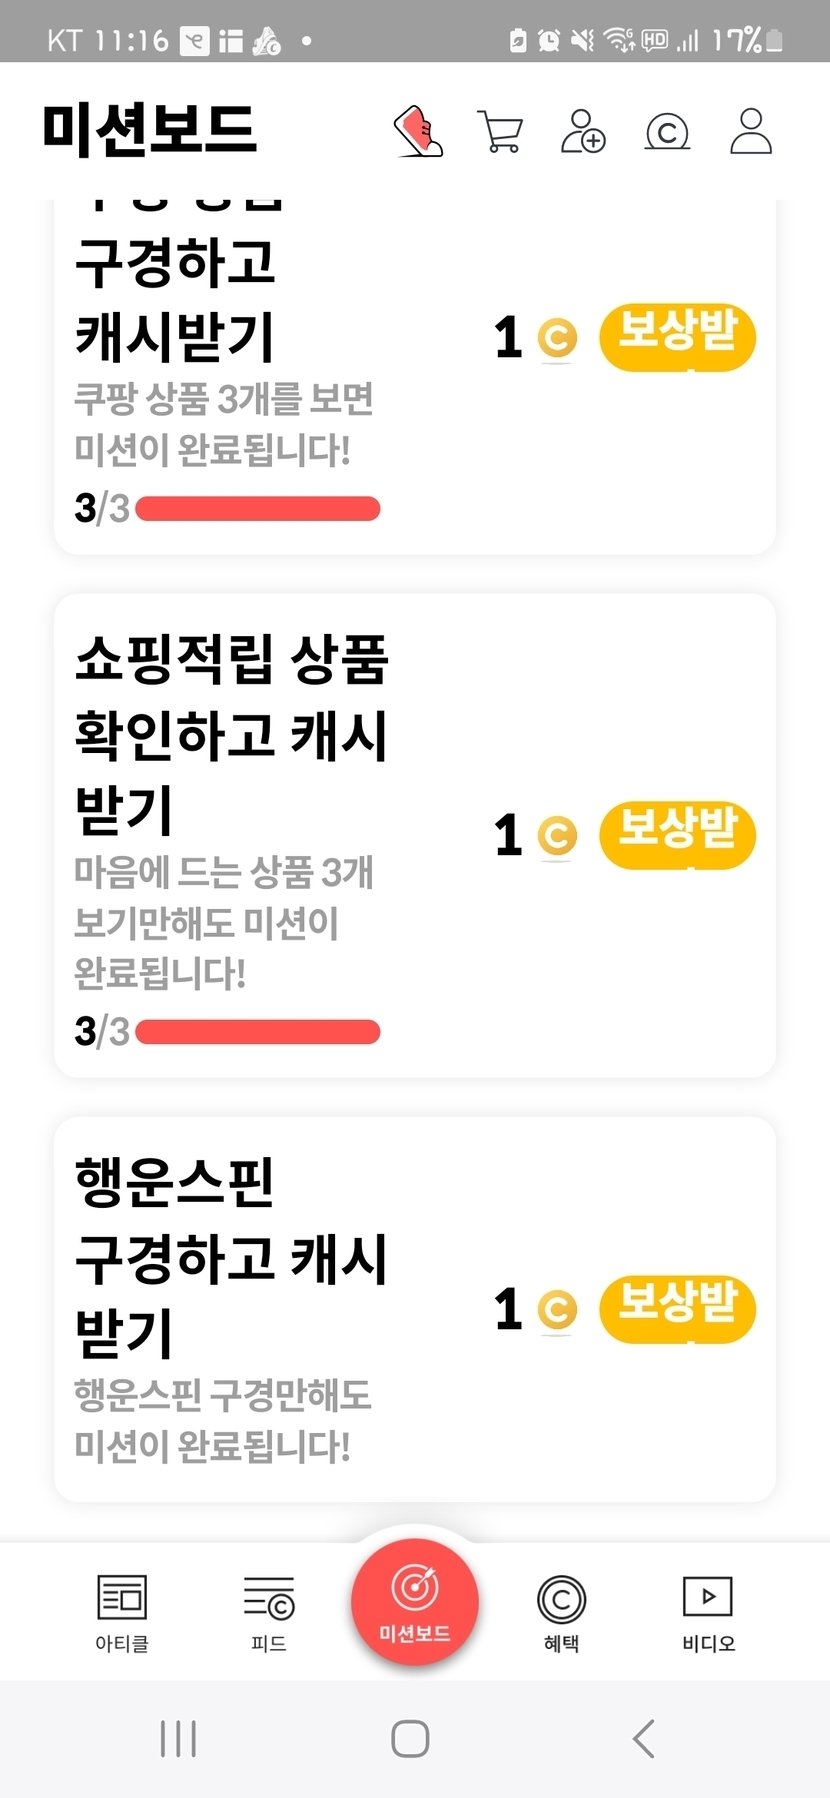Tap the coin icon on 행운스핀 mission

(x=557, y=1310)
